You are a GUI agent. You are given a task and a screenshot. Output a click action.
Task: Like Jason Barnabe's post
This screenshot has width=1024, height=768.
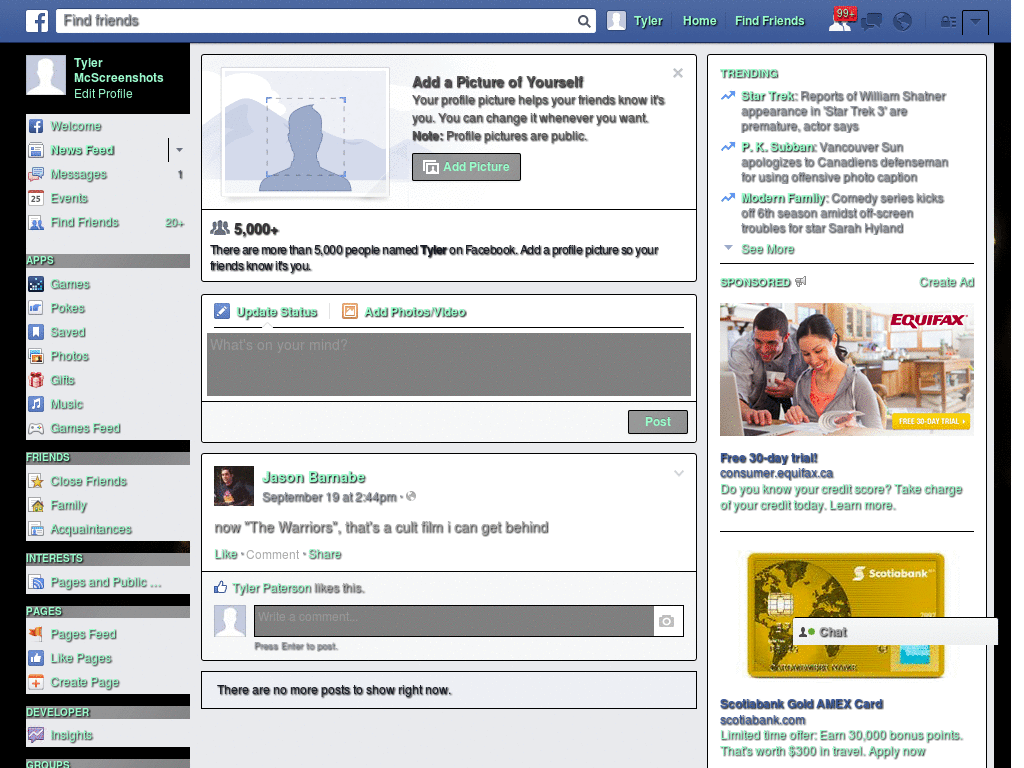225,554
